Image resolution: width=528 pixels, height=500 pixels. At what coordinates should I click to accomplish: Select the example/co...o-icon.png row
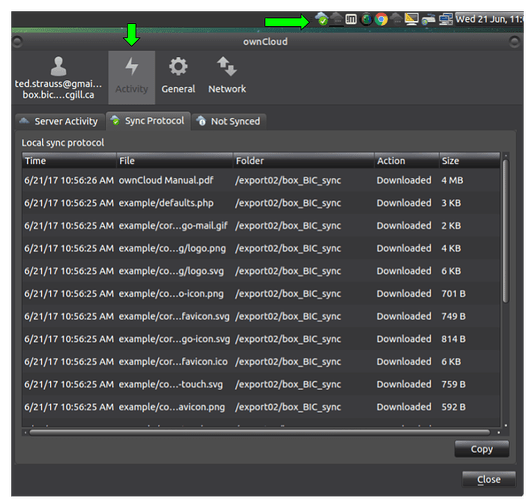click(261, 294)
